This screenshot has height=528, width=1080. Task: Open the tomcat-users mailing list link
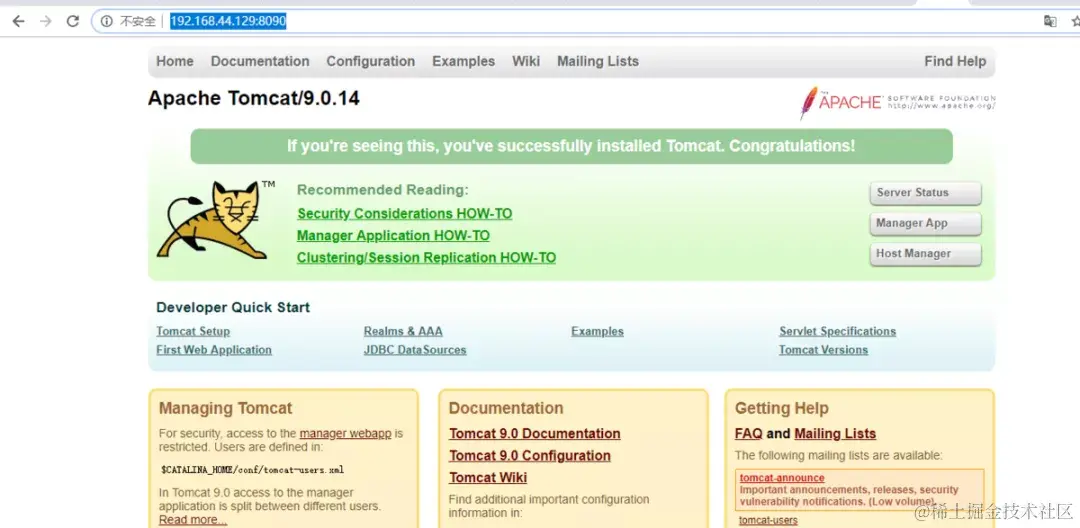pyautogui.click(x=768, y=520)
